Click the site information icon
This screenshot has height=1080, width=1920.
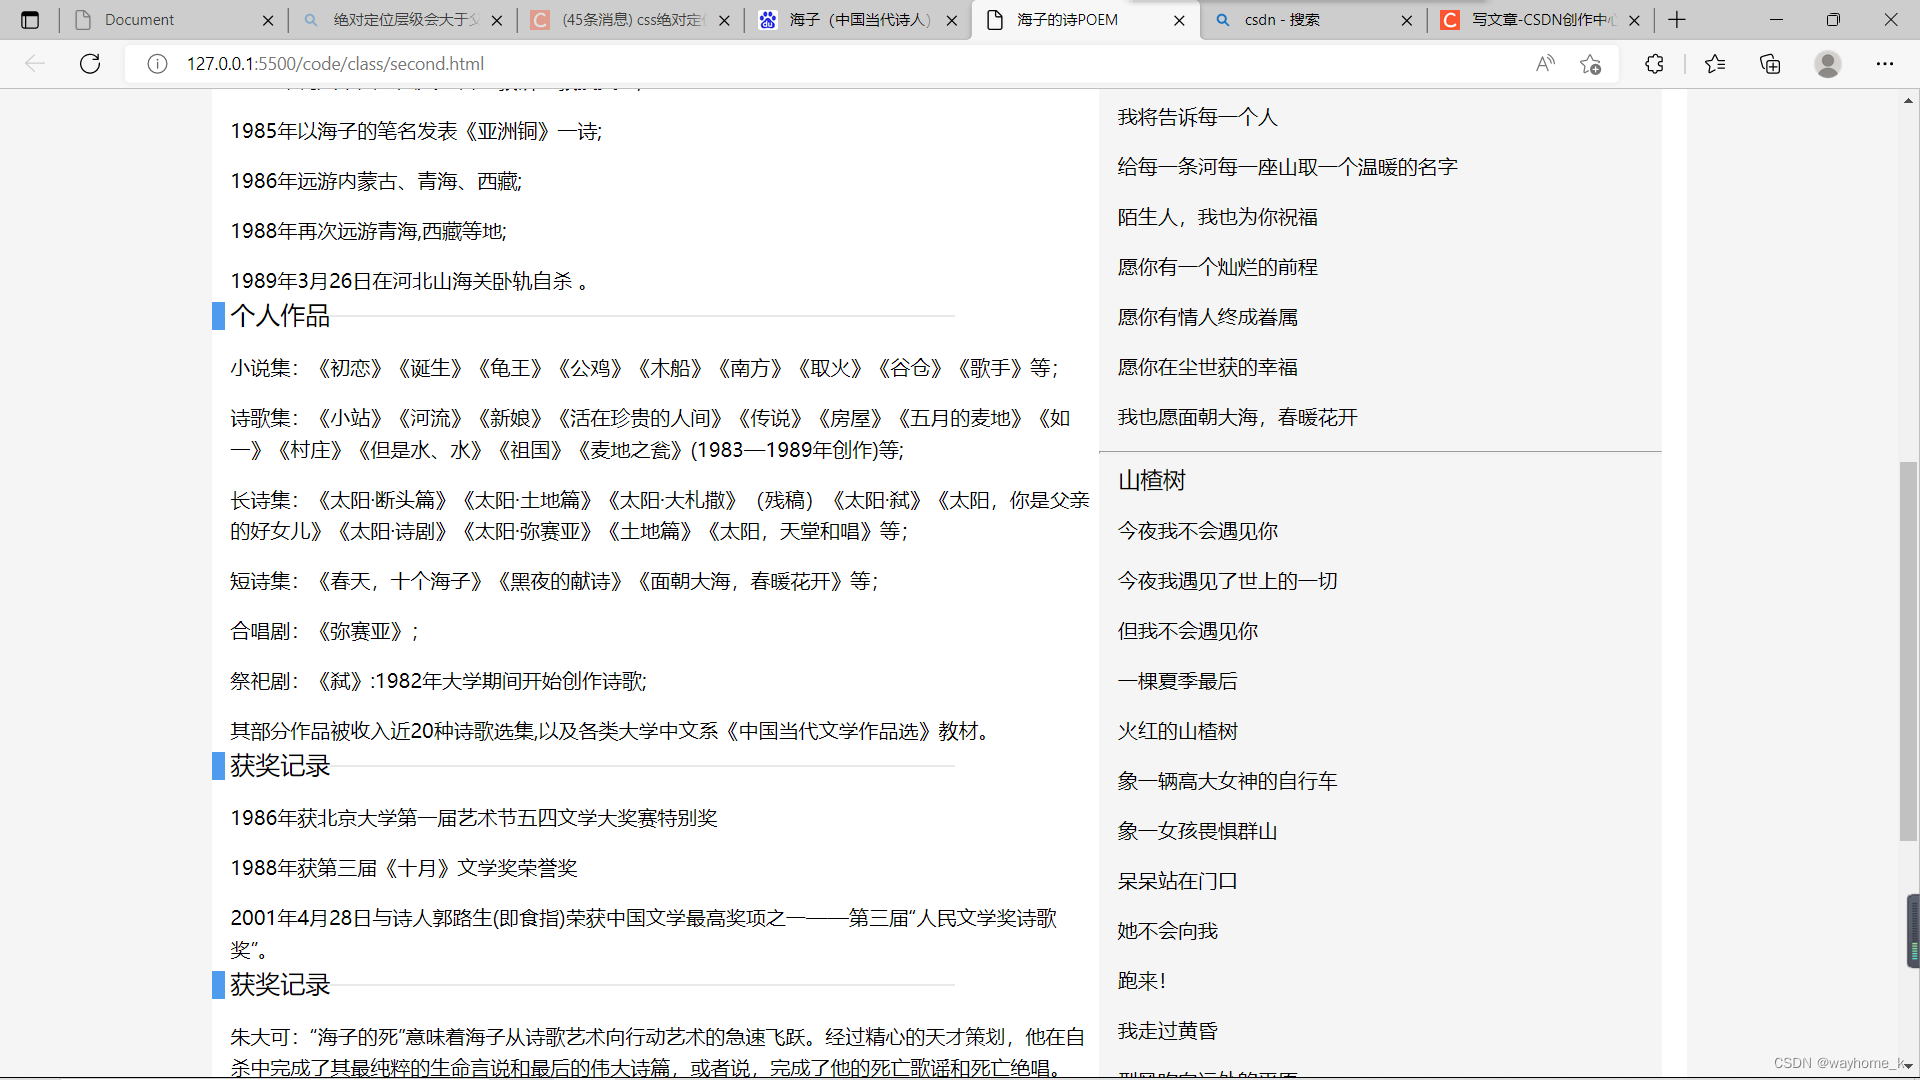click(157, 64)
